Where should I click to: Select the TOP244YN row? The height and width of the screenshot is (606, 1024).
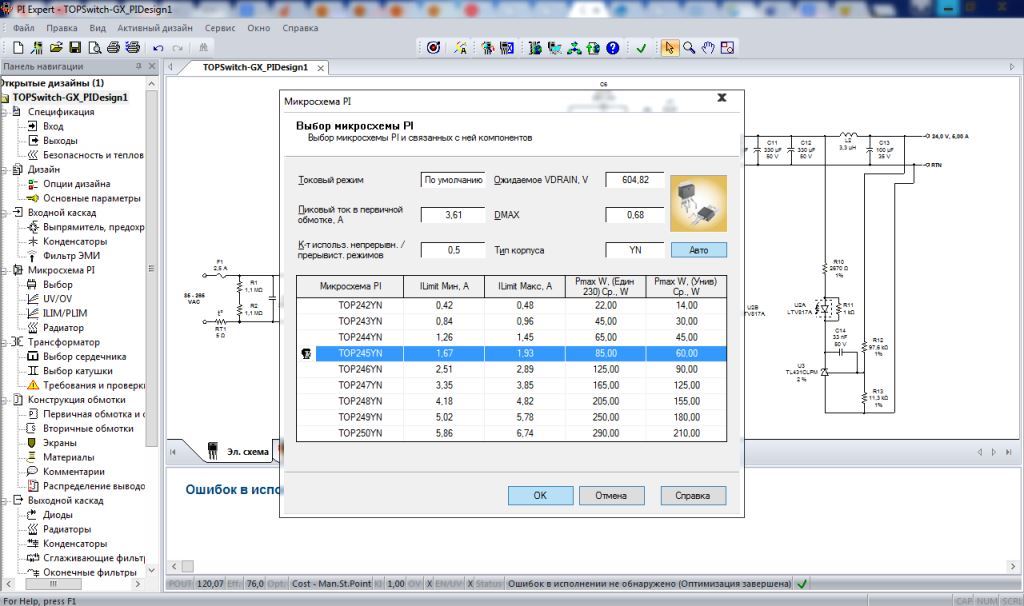511,337
